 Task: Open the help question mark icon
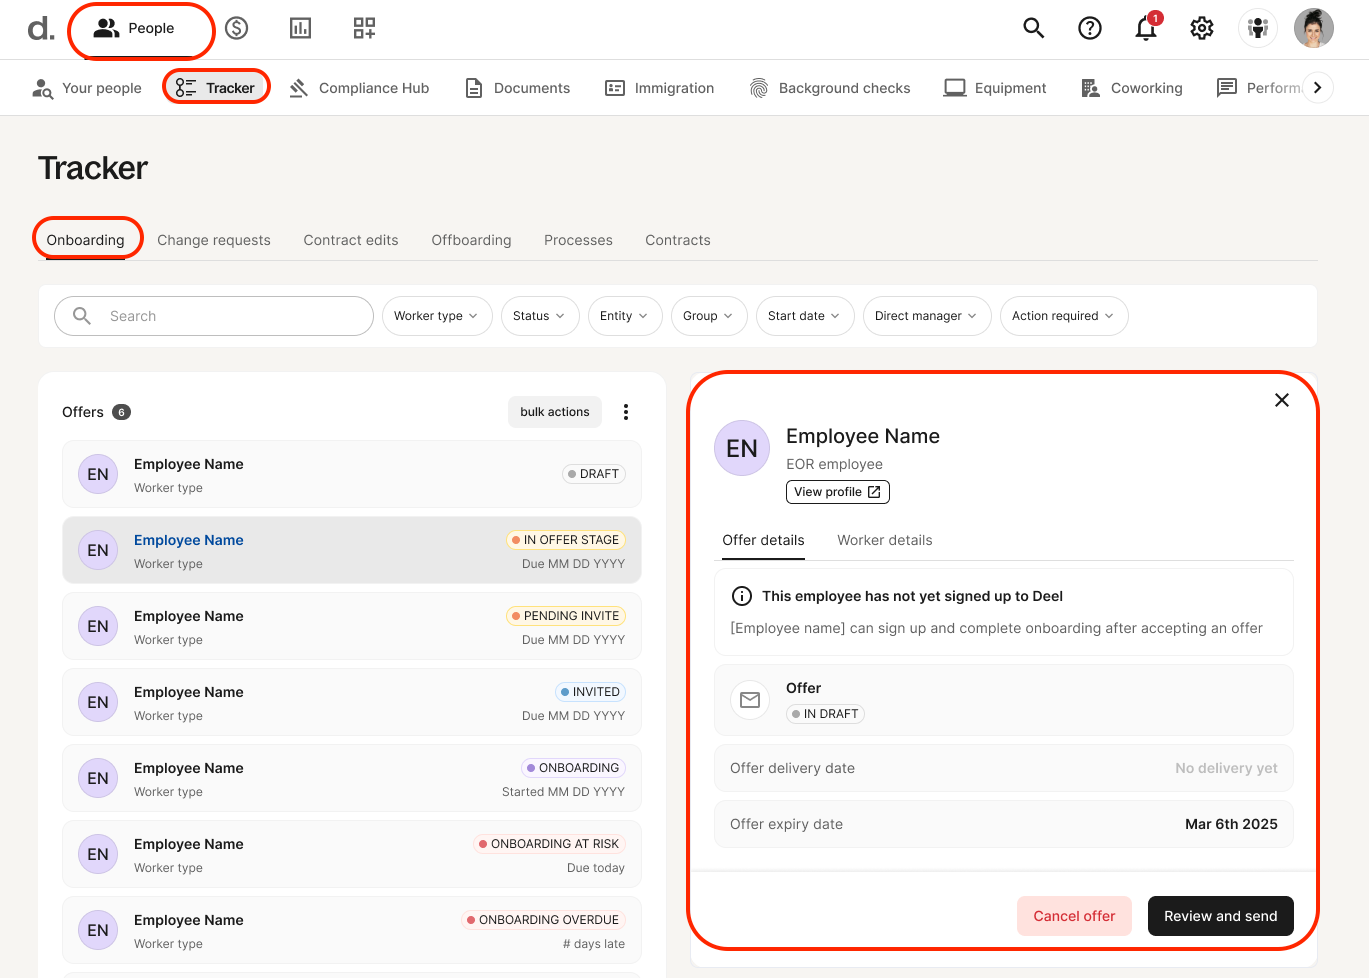pos(1089,28)
